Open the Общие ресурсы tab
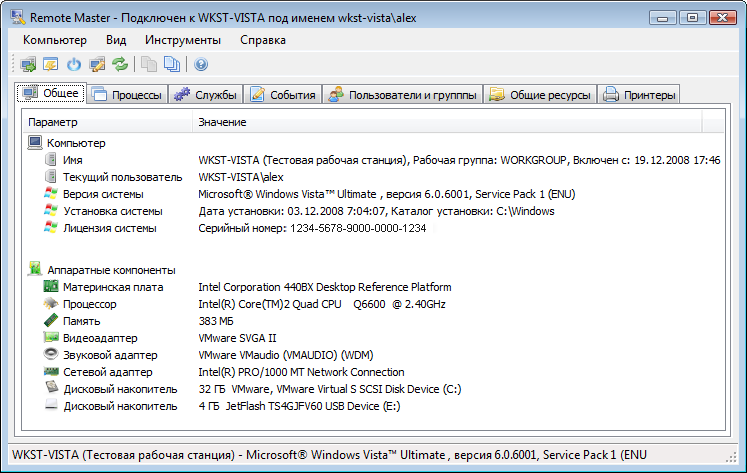 tap(540, 94)
